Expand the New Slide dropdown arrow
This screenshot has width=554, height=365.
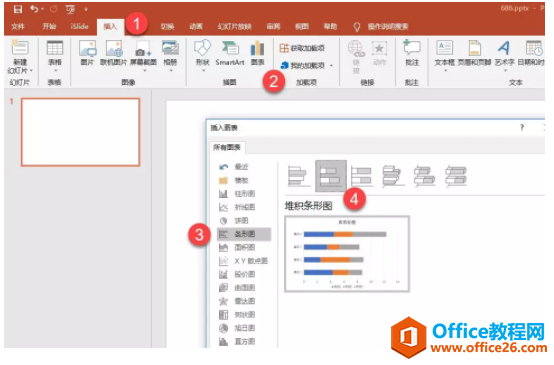point(31,71)
